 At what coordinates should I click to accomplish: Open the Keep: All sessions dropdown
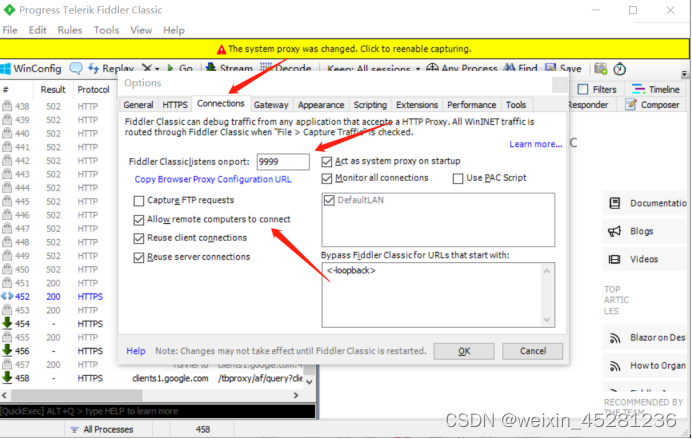[373, 69]
